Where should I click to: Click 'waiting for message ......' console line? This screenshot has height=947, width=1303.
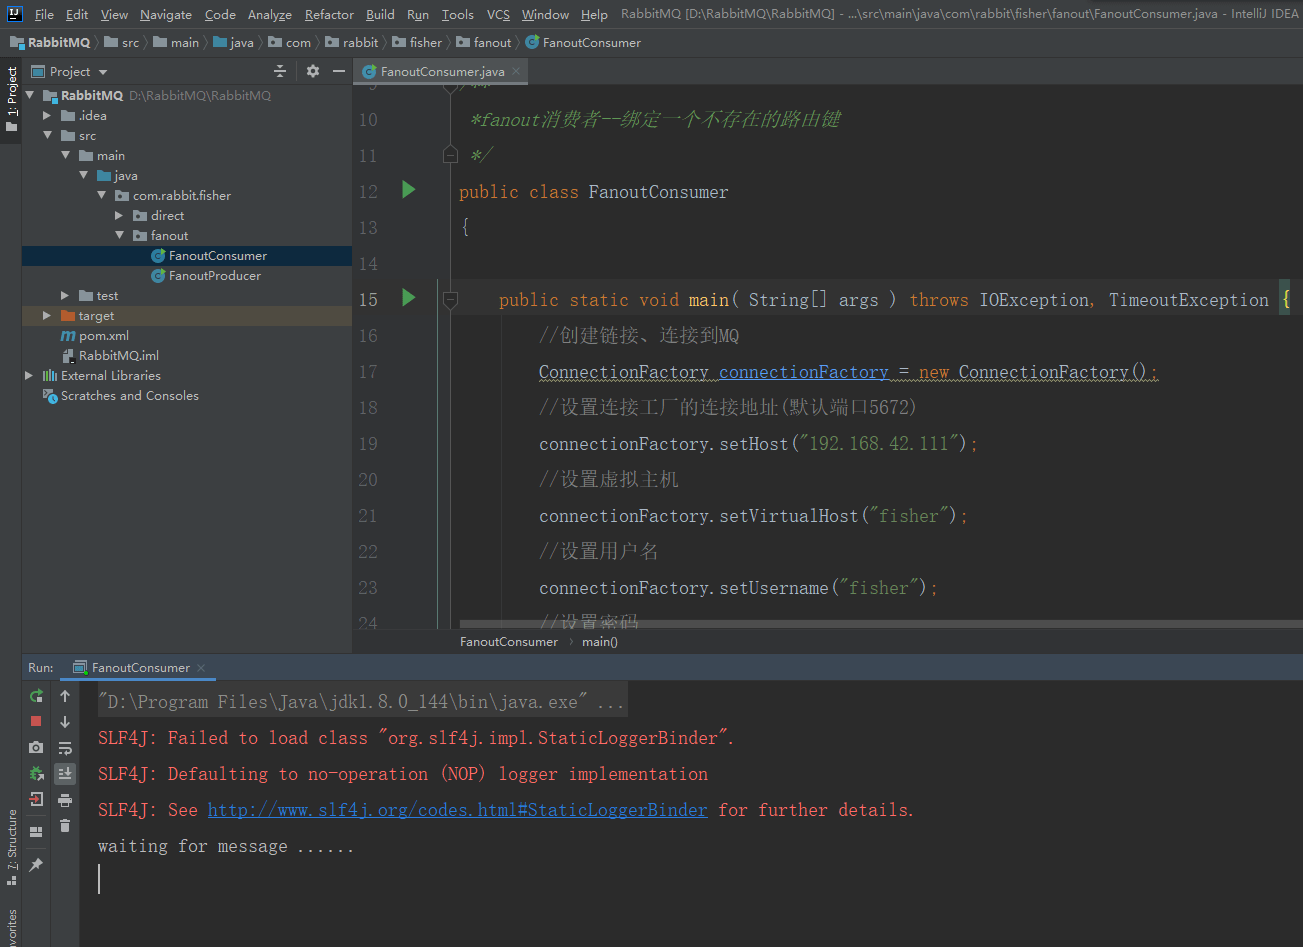pos(226,846)
